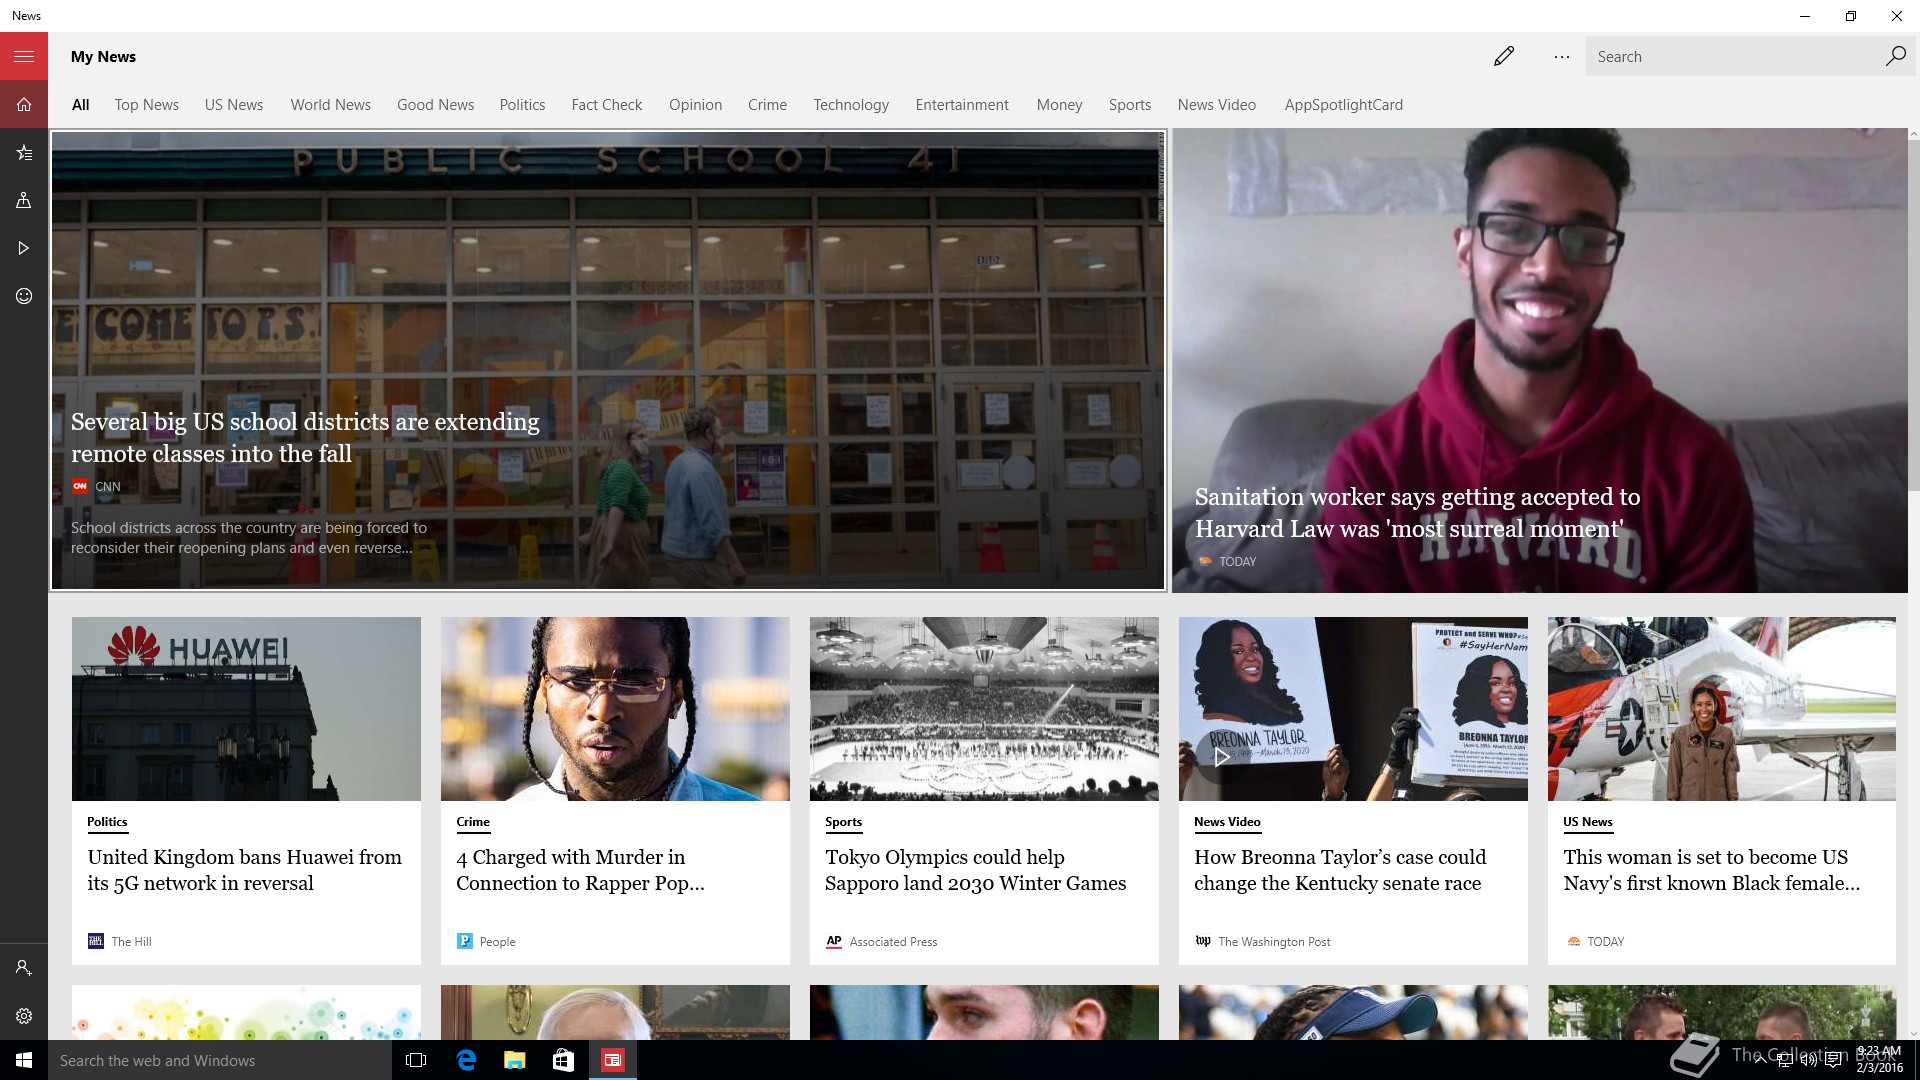Image resolution: width=1920 pixels, height=1080 pixels.
Task: Click the rapper with braids thumbnail
Action: click(615, 709)
